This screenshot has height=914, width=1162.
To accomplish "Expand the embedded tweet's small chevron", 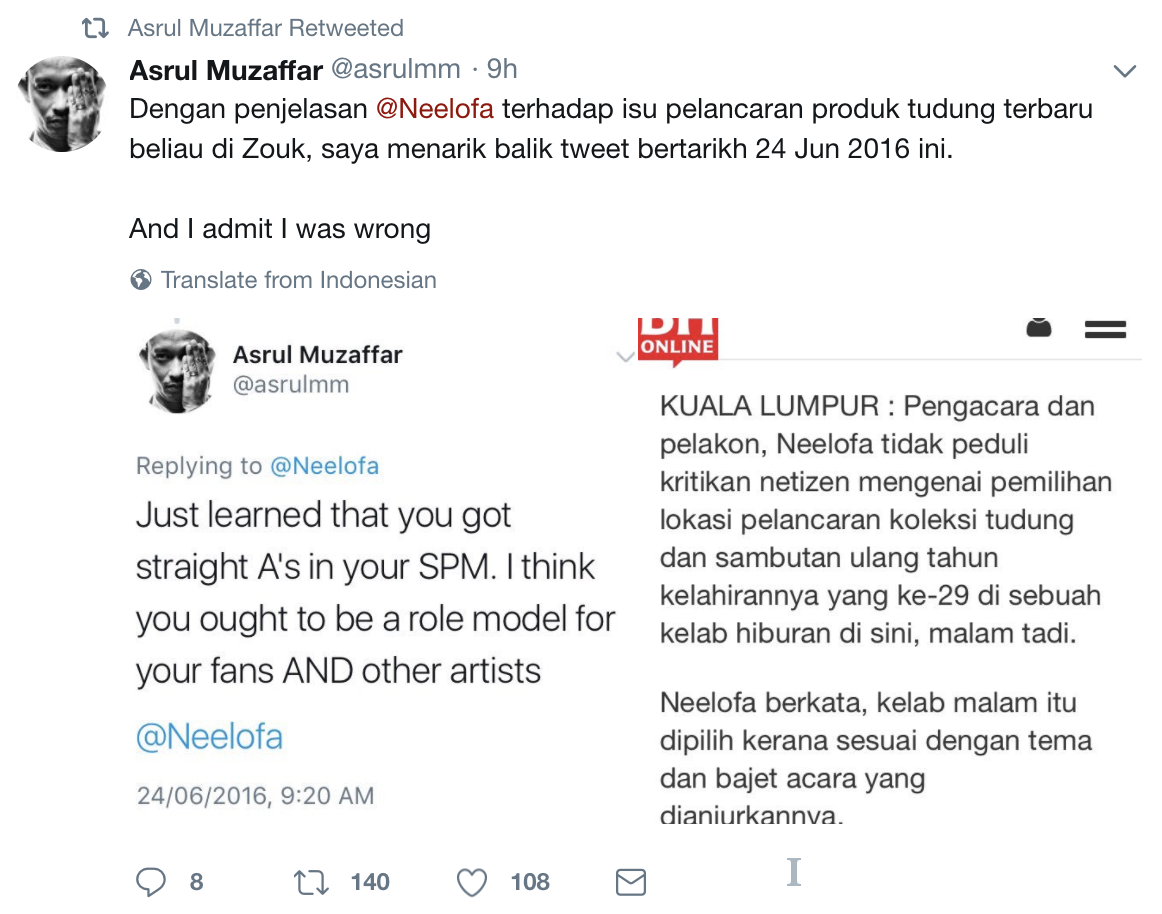I will 626,357.
